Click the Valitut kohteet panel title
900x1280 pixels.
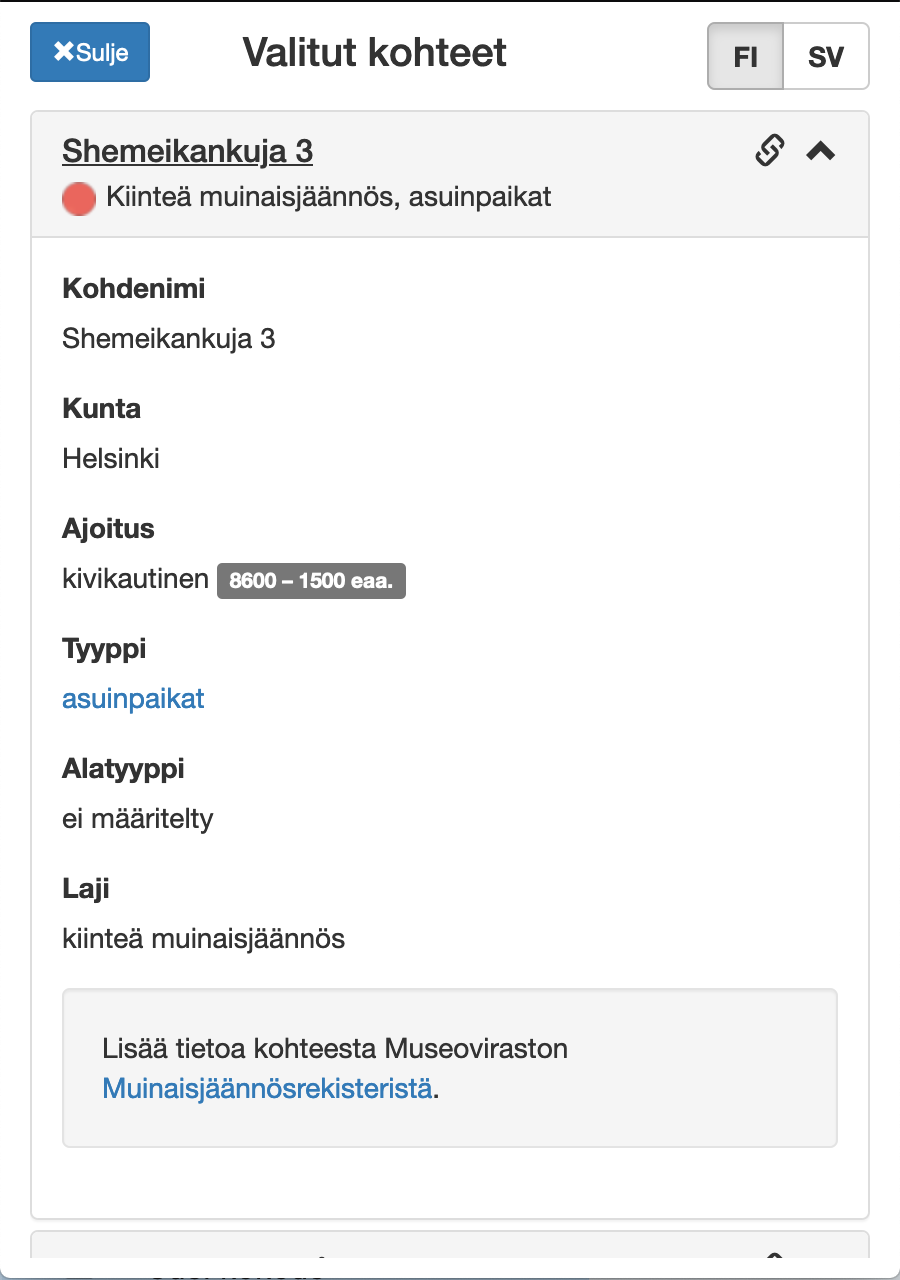click(375, 52)
